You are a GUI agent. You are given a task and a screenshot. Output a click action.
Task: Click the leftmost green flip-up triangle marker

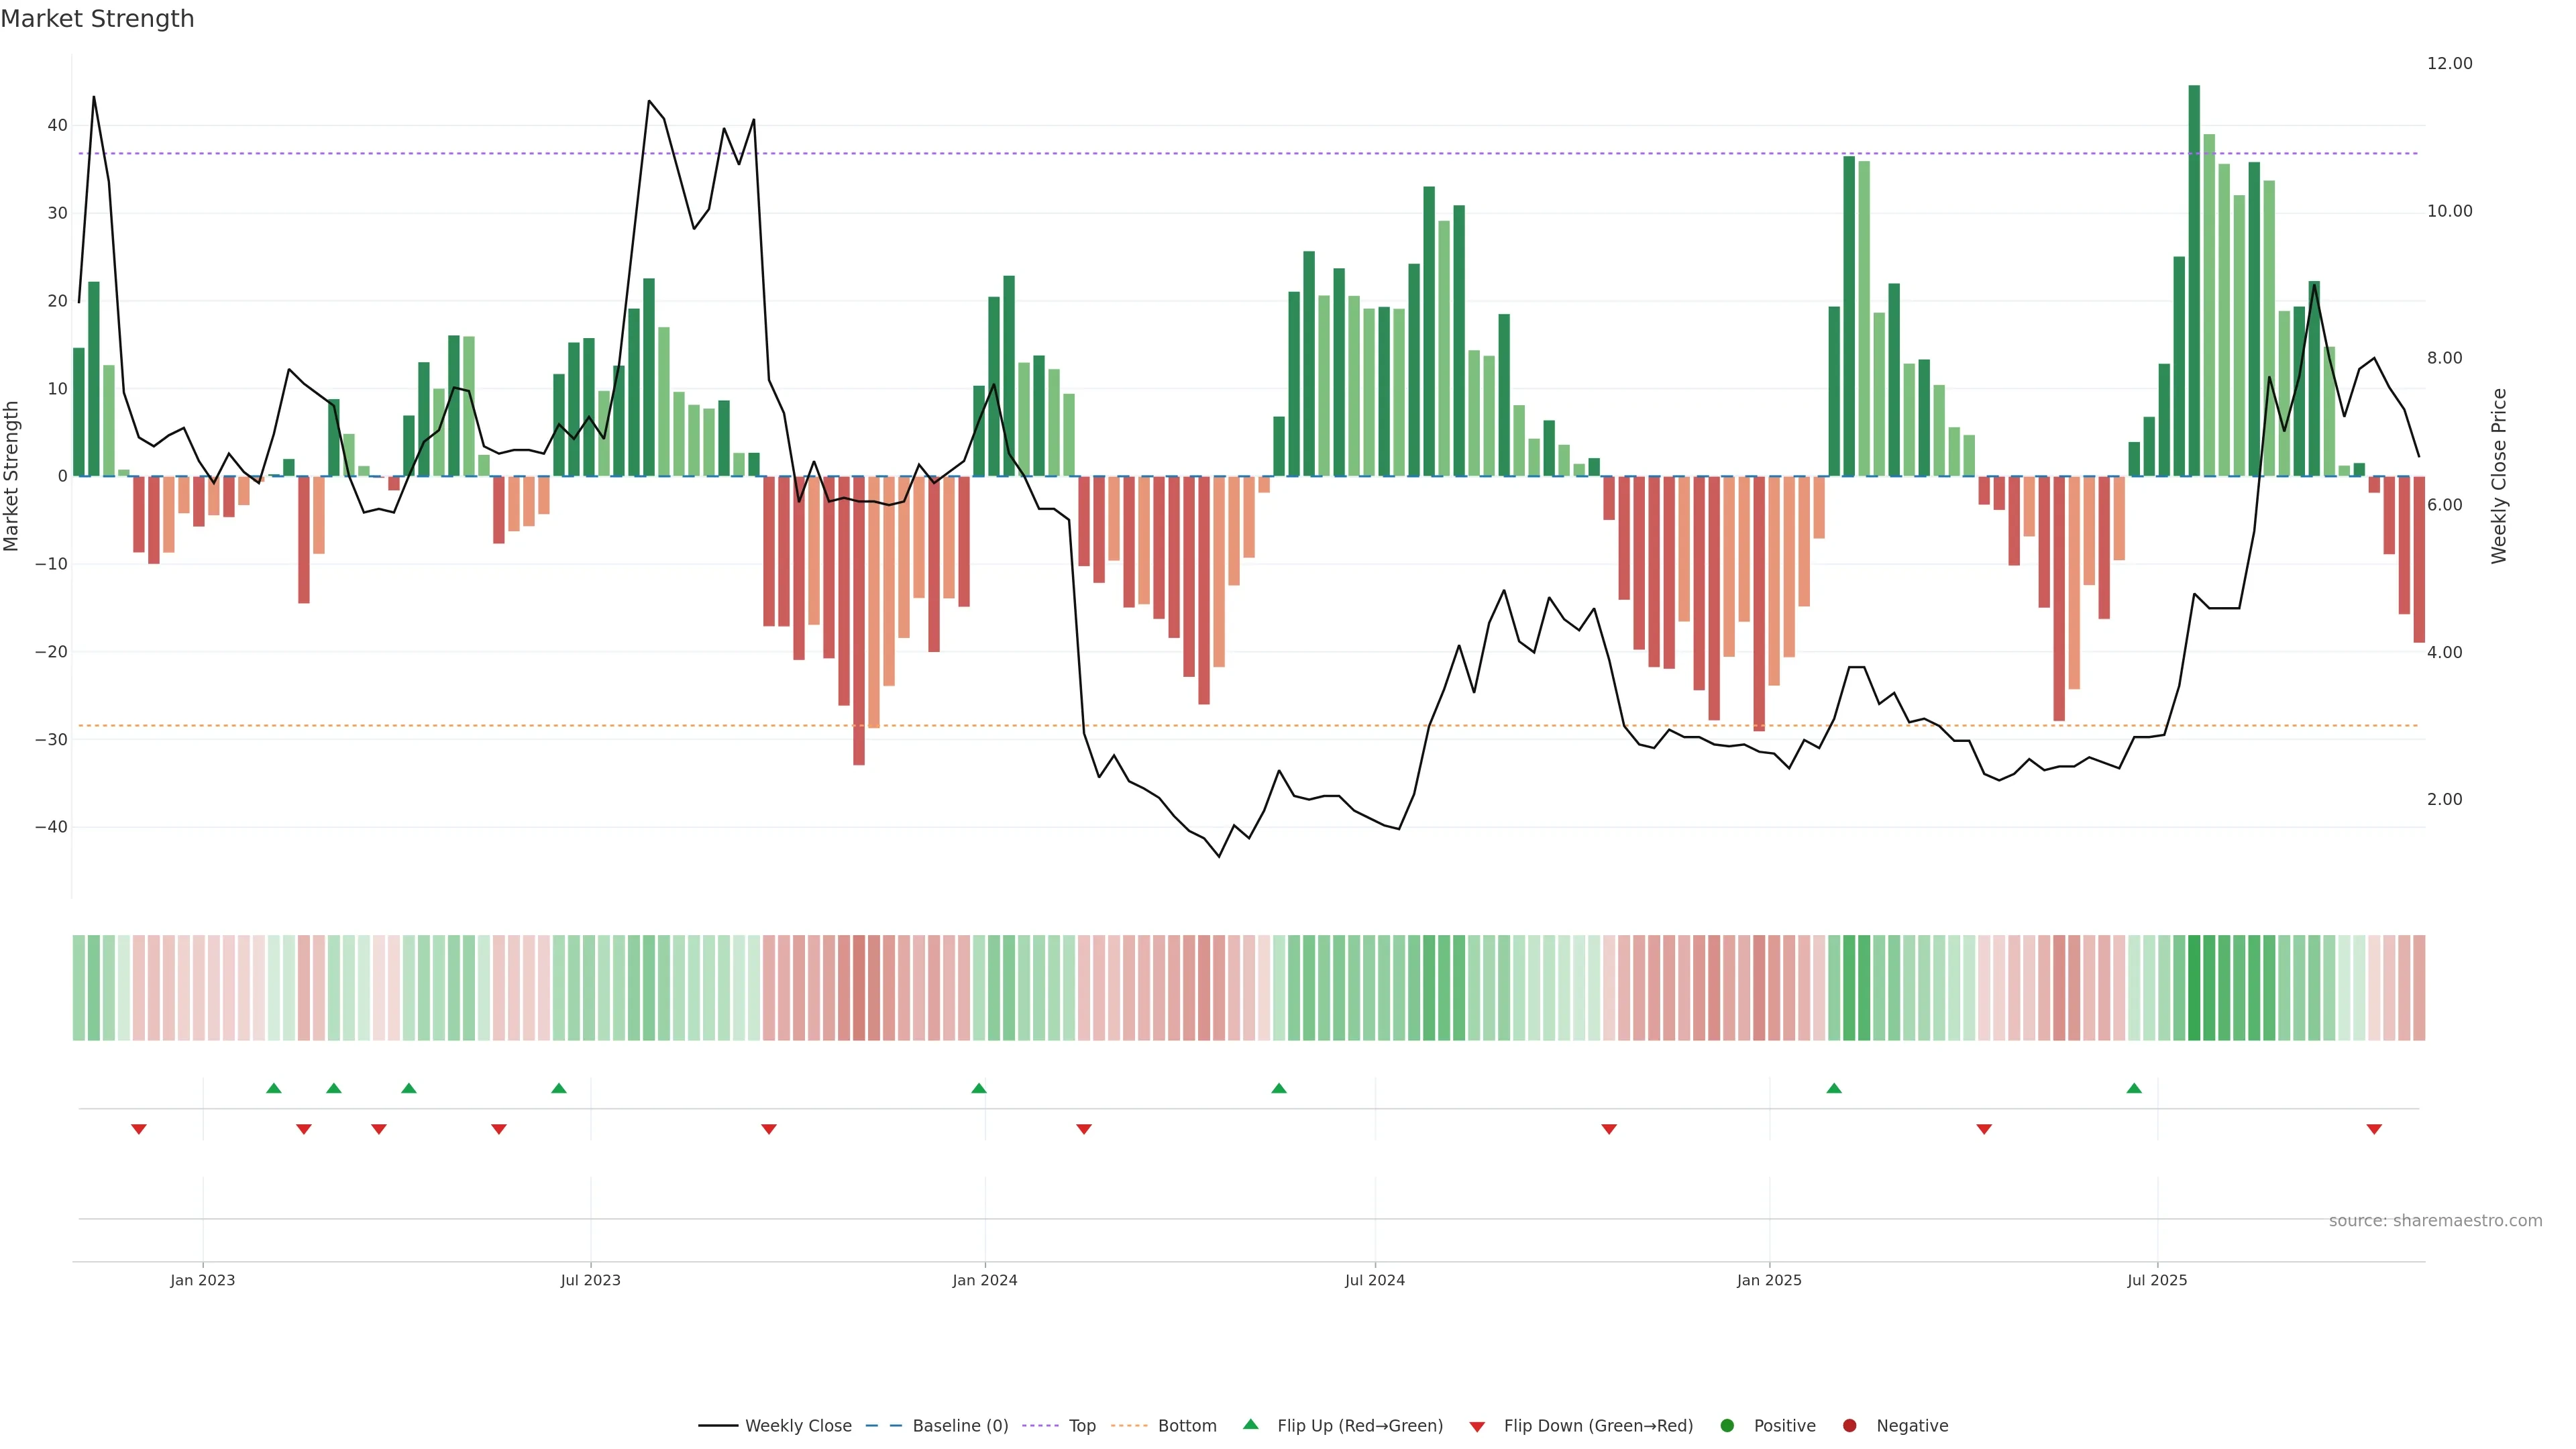coord(274,1088)
